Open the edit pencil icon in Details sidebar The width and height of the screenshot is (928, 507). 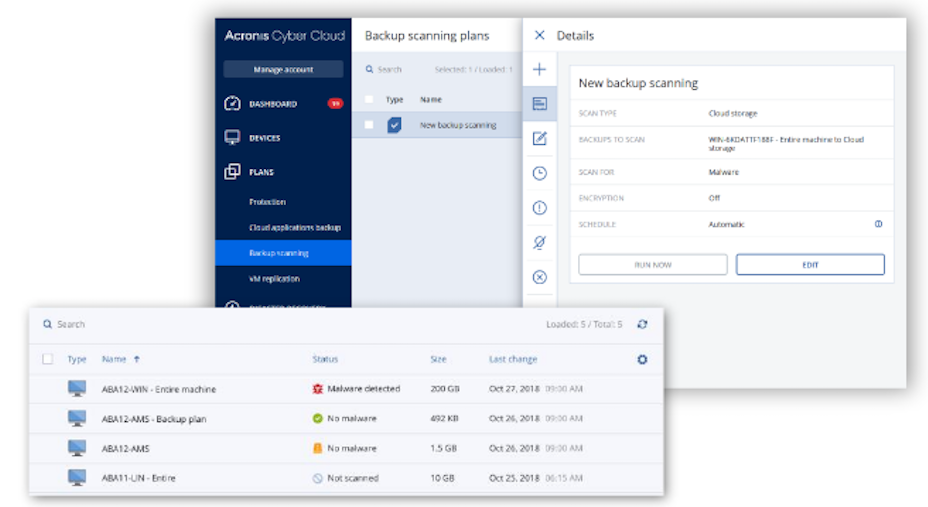539,139
